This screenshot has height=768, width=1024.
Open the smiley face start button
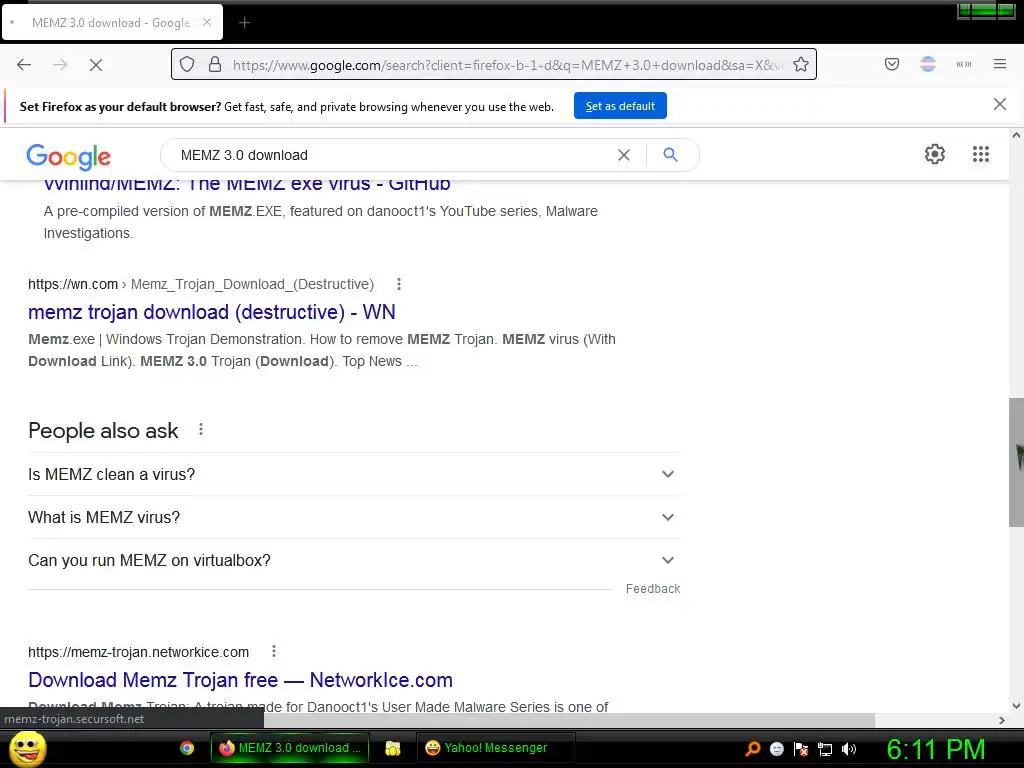point(28,748)
